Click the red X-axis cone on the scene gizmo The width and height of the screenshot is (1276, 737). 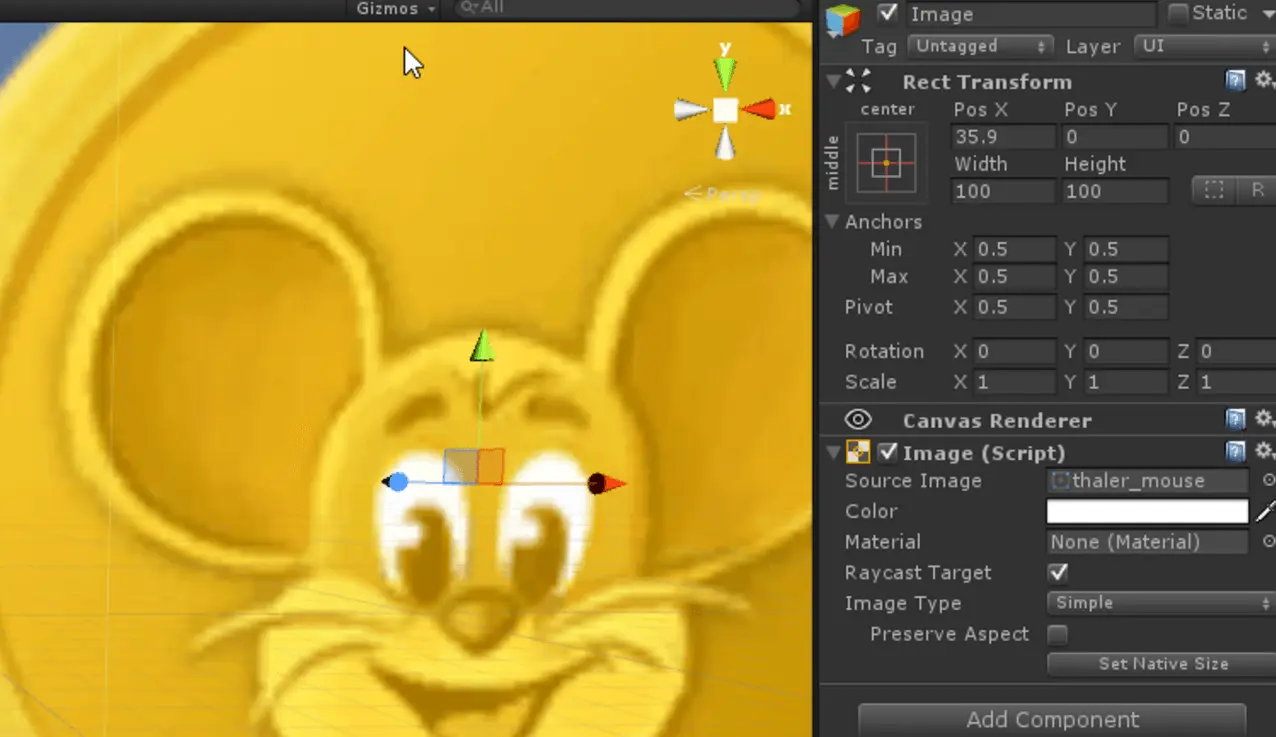759,109
